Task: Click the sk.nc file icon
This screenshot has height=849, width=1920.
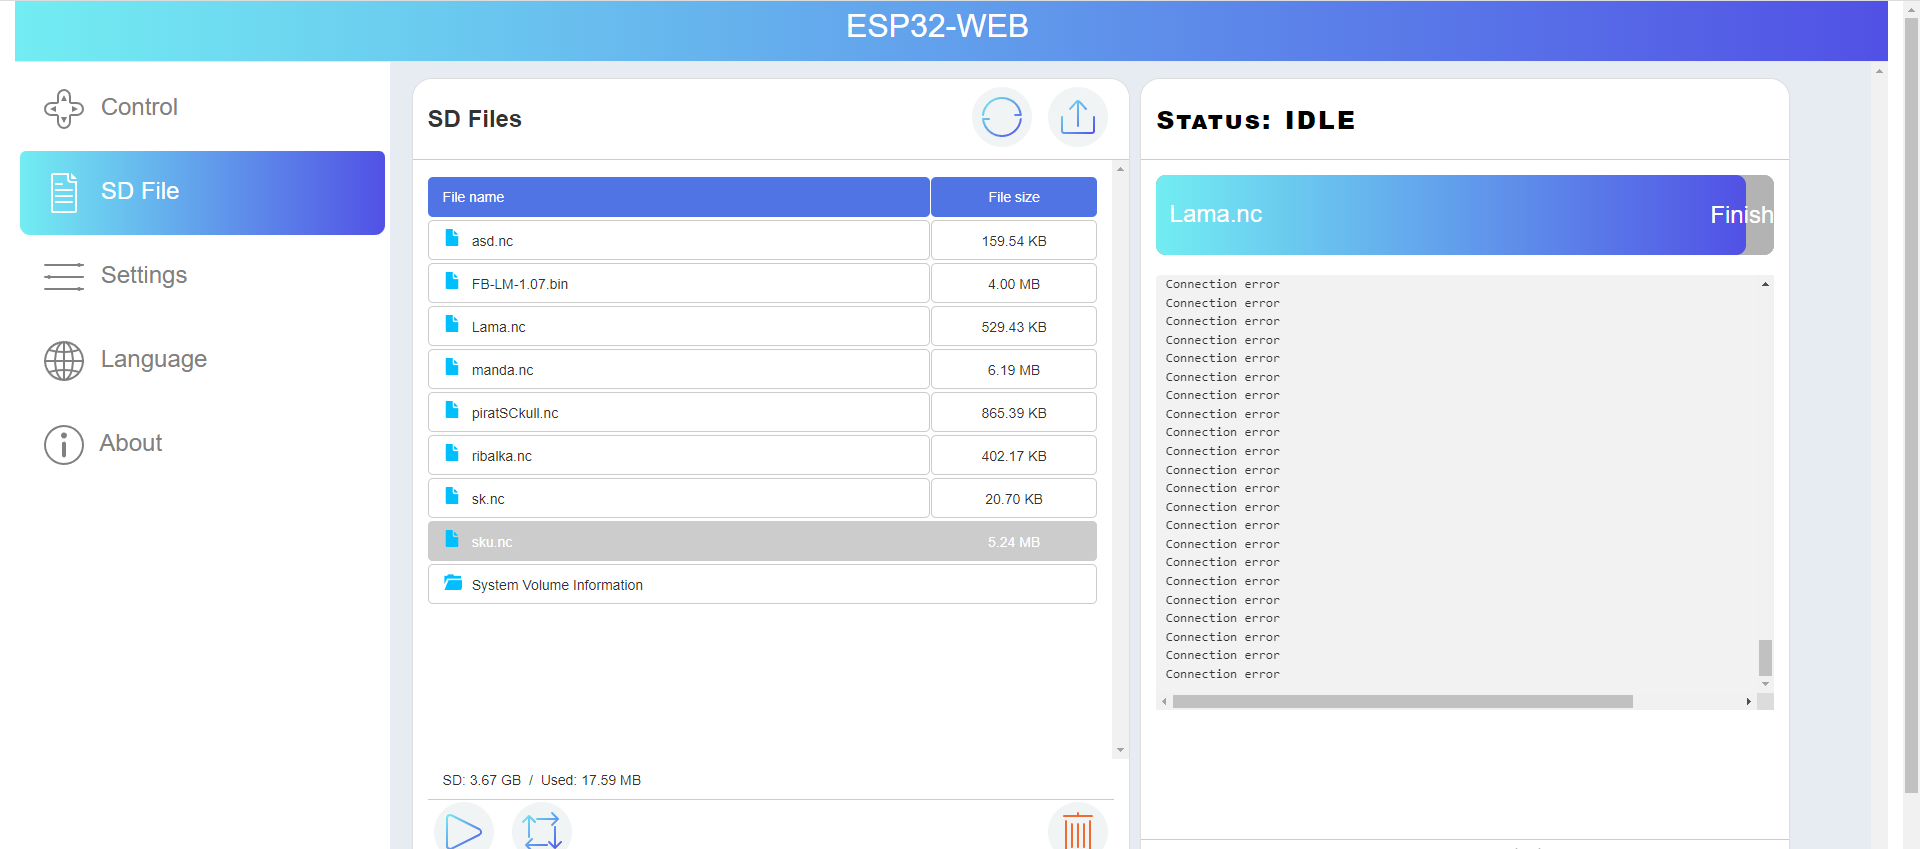Action: [452, 497]
